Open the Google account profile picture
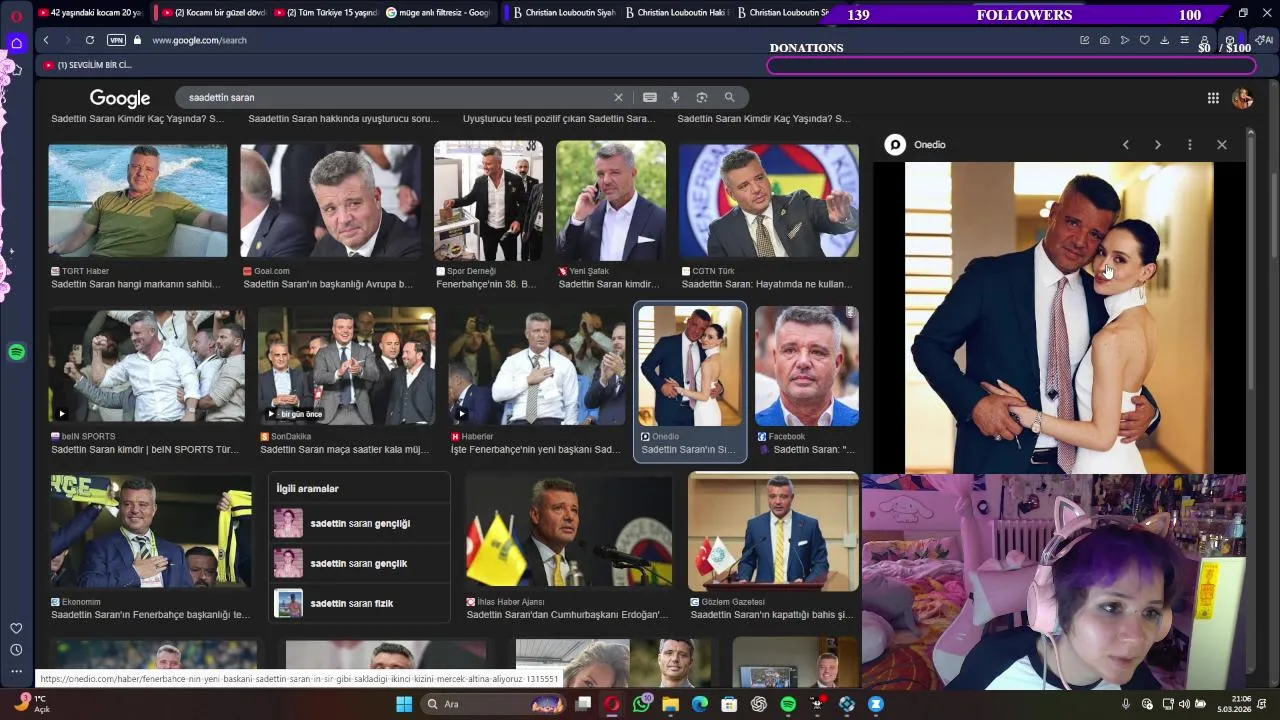 tap(1243, 98)
